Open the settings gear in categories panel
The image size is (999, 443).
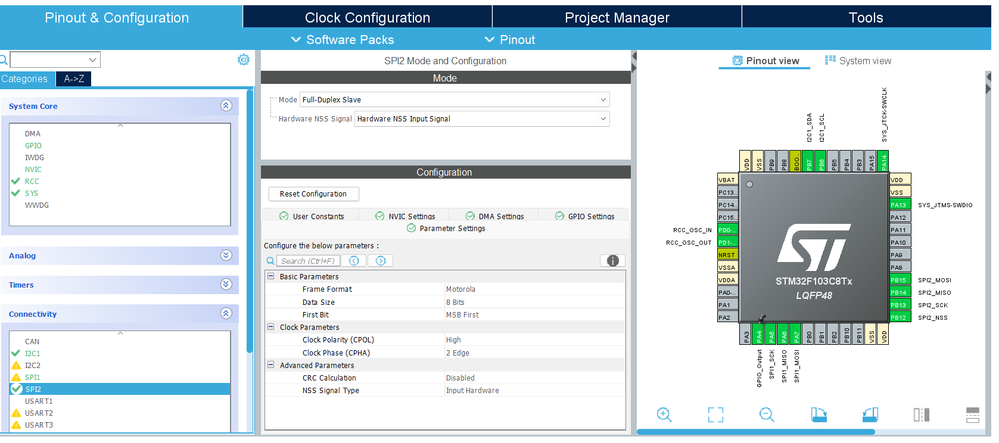[x=243, y=60]
